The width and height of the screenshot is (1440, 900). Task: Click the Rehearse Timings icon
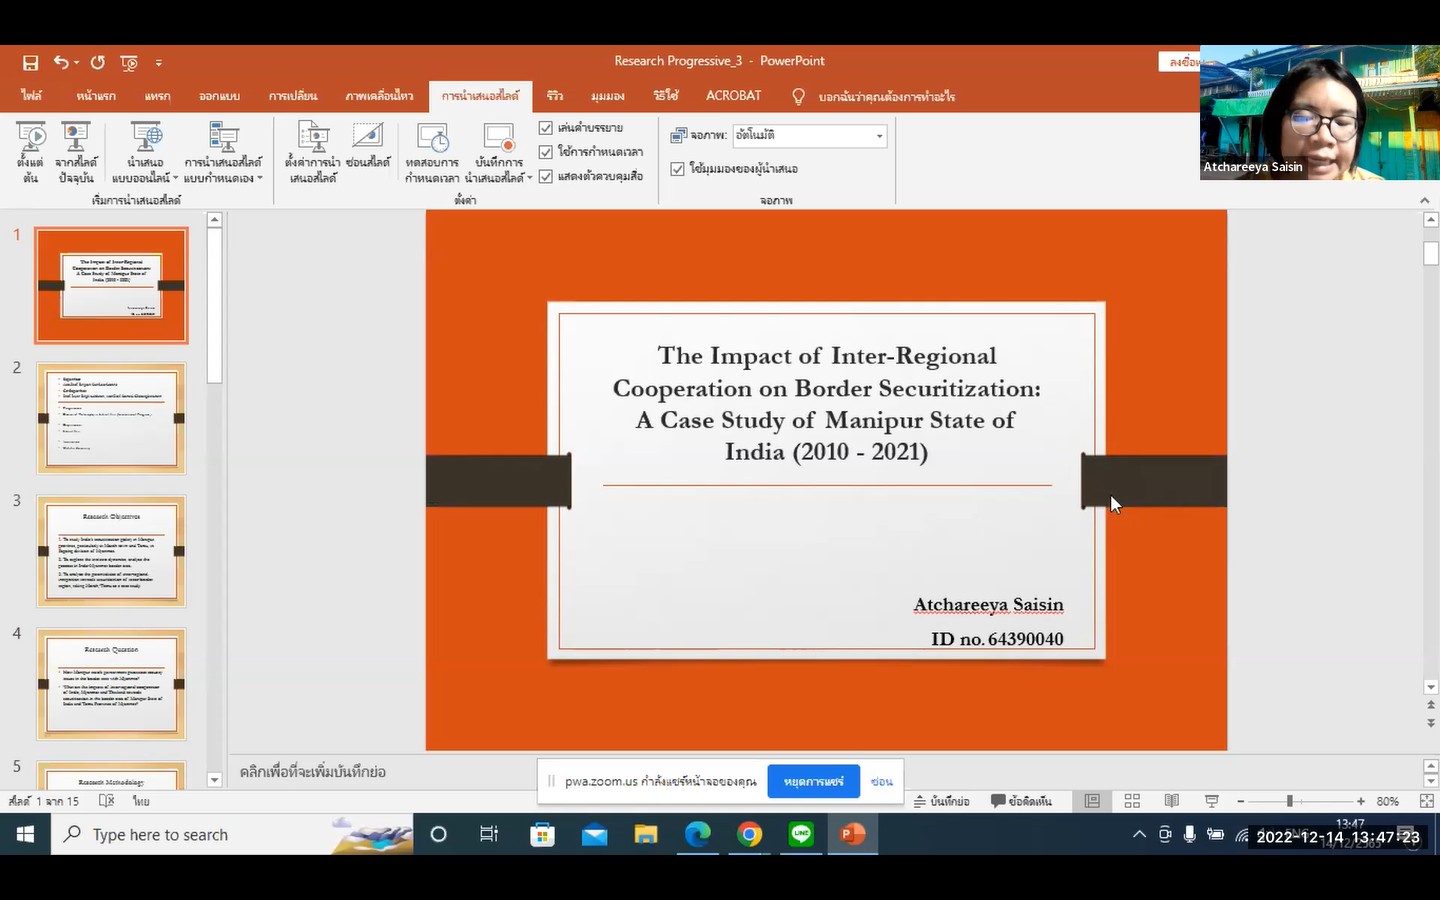coord(432,138)
